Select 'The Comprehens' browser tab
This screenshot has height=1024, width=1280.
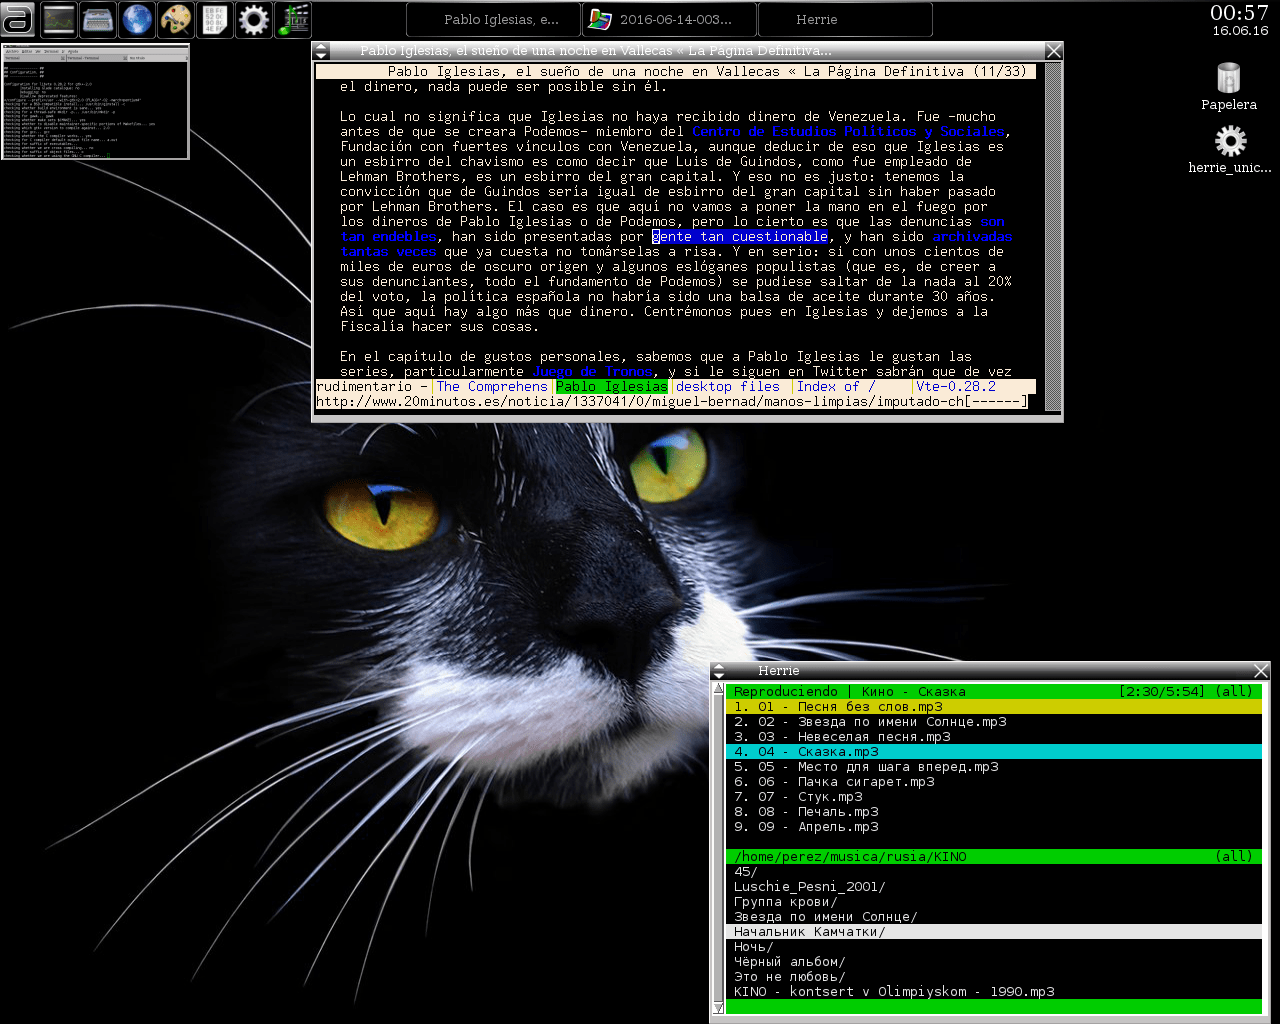492,387
